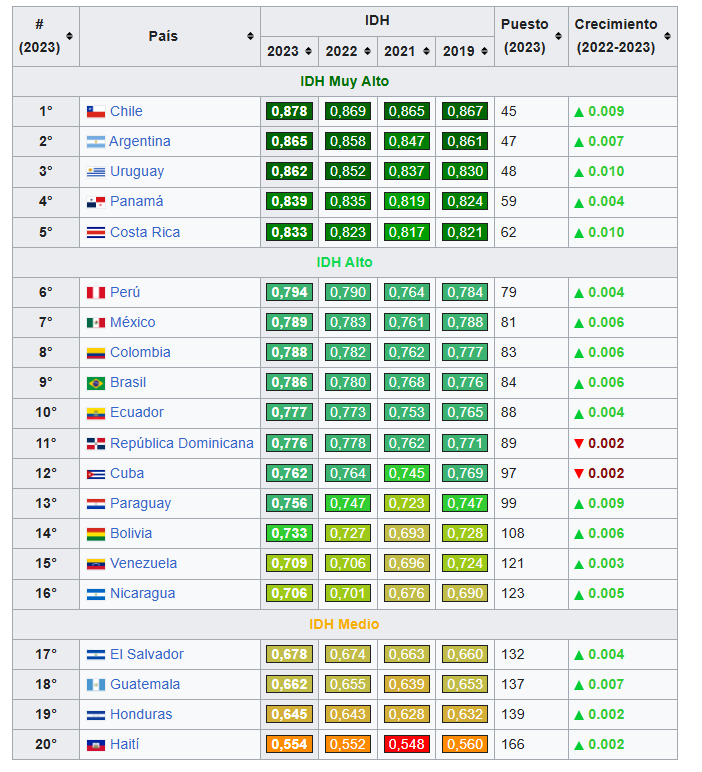
Task: Click rank 20° in first column
Action: point(46,745)
